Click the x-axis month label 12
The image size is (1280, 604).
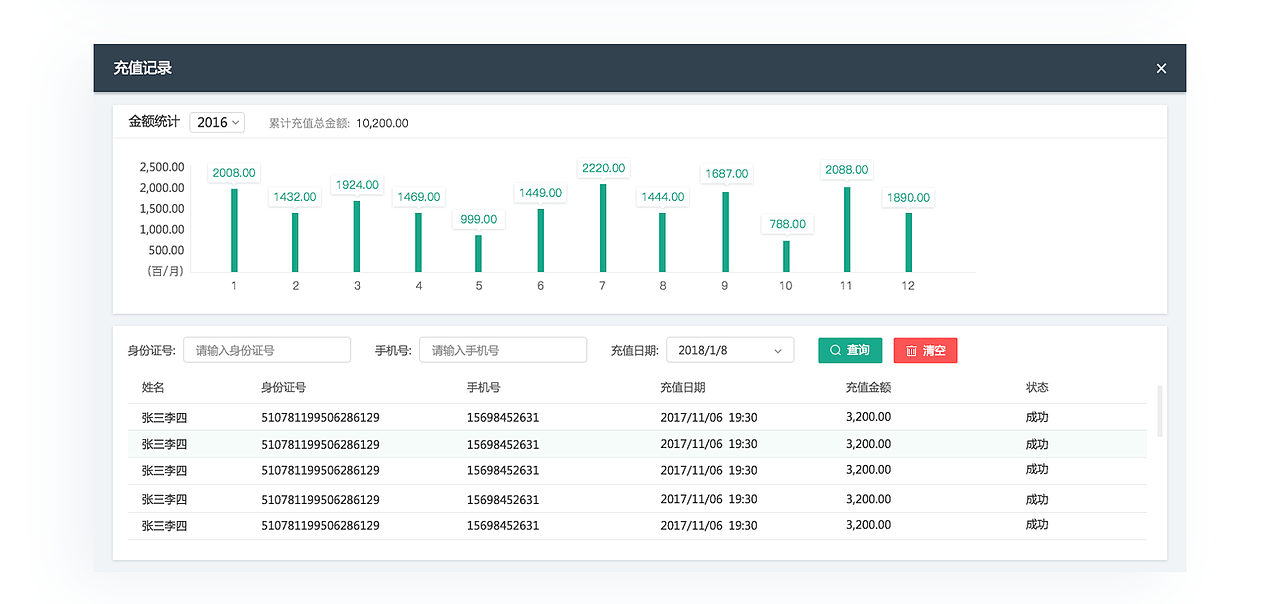[908, 286]
